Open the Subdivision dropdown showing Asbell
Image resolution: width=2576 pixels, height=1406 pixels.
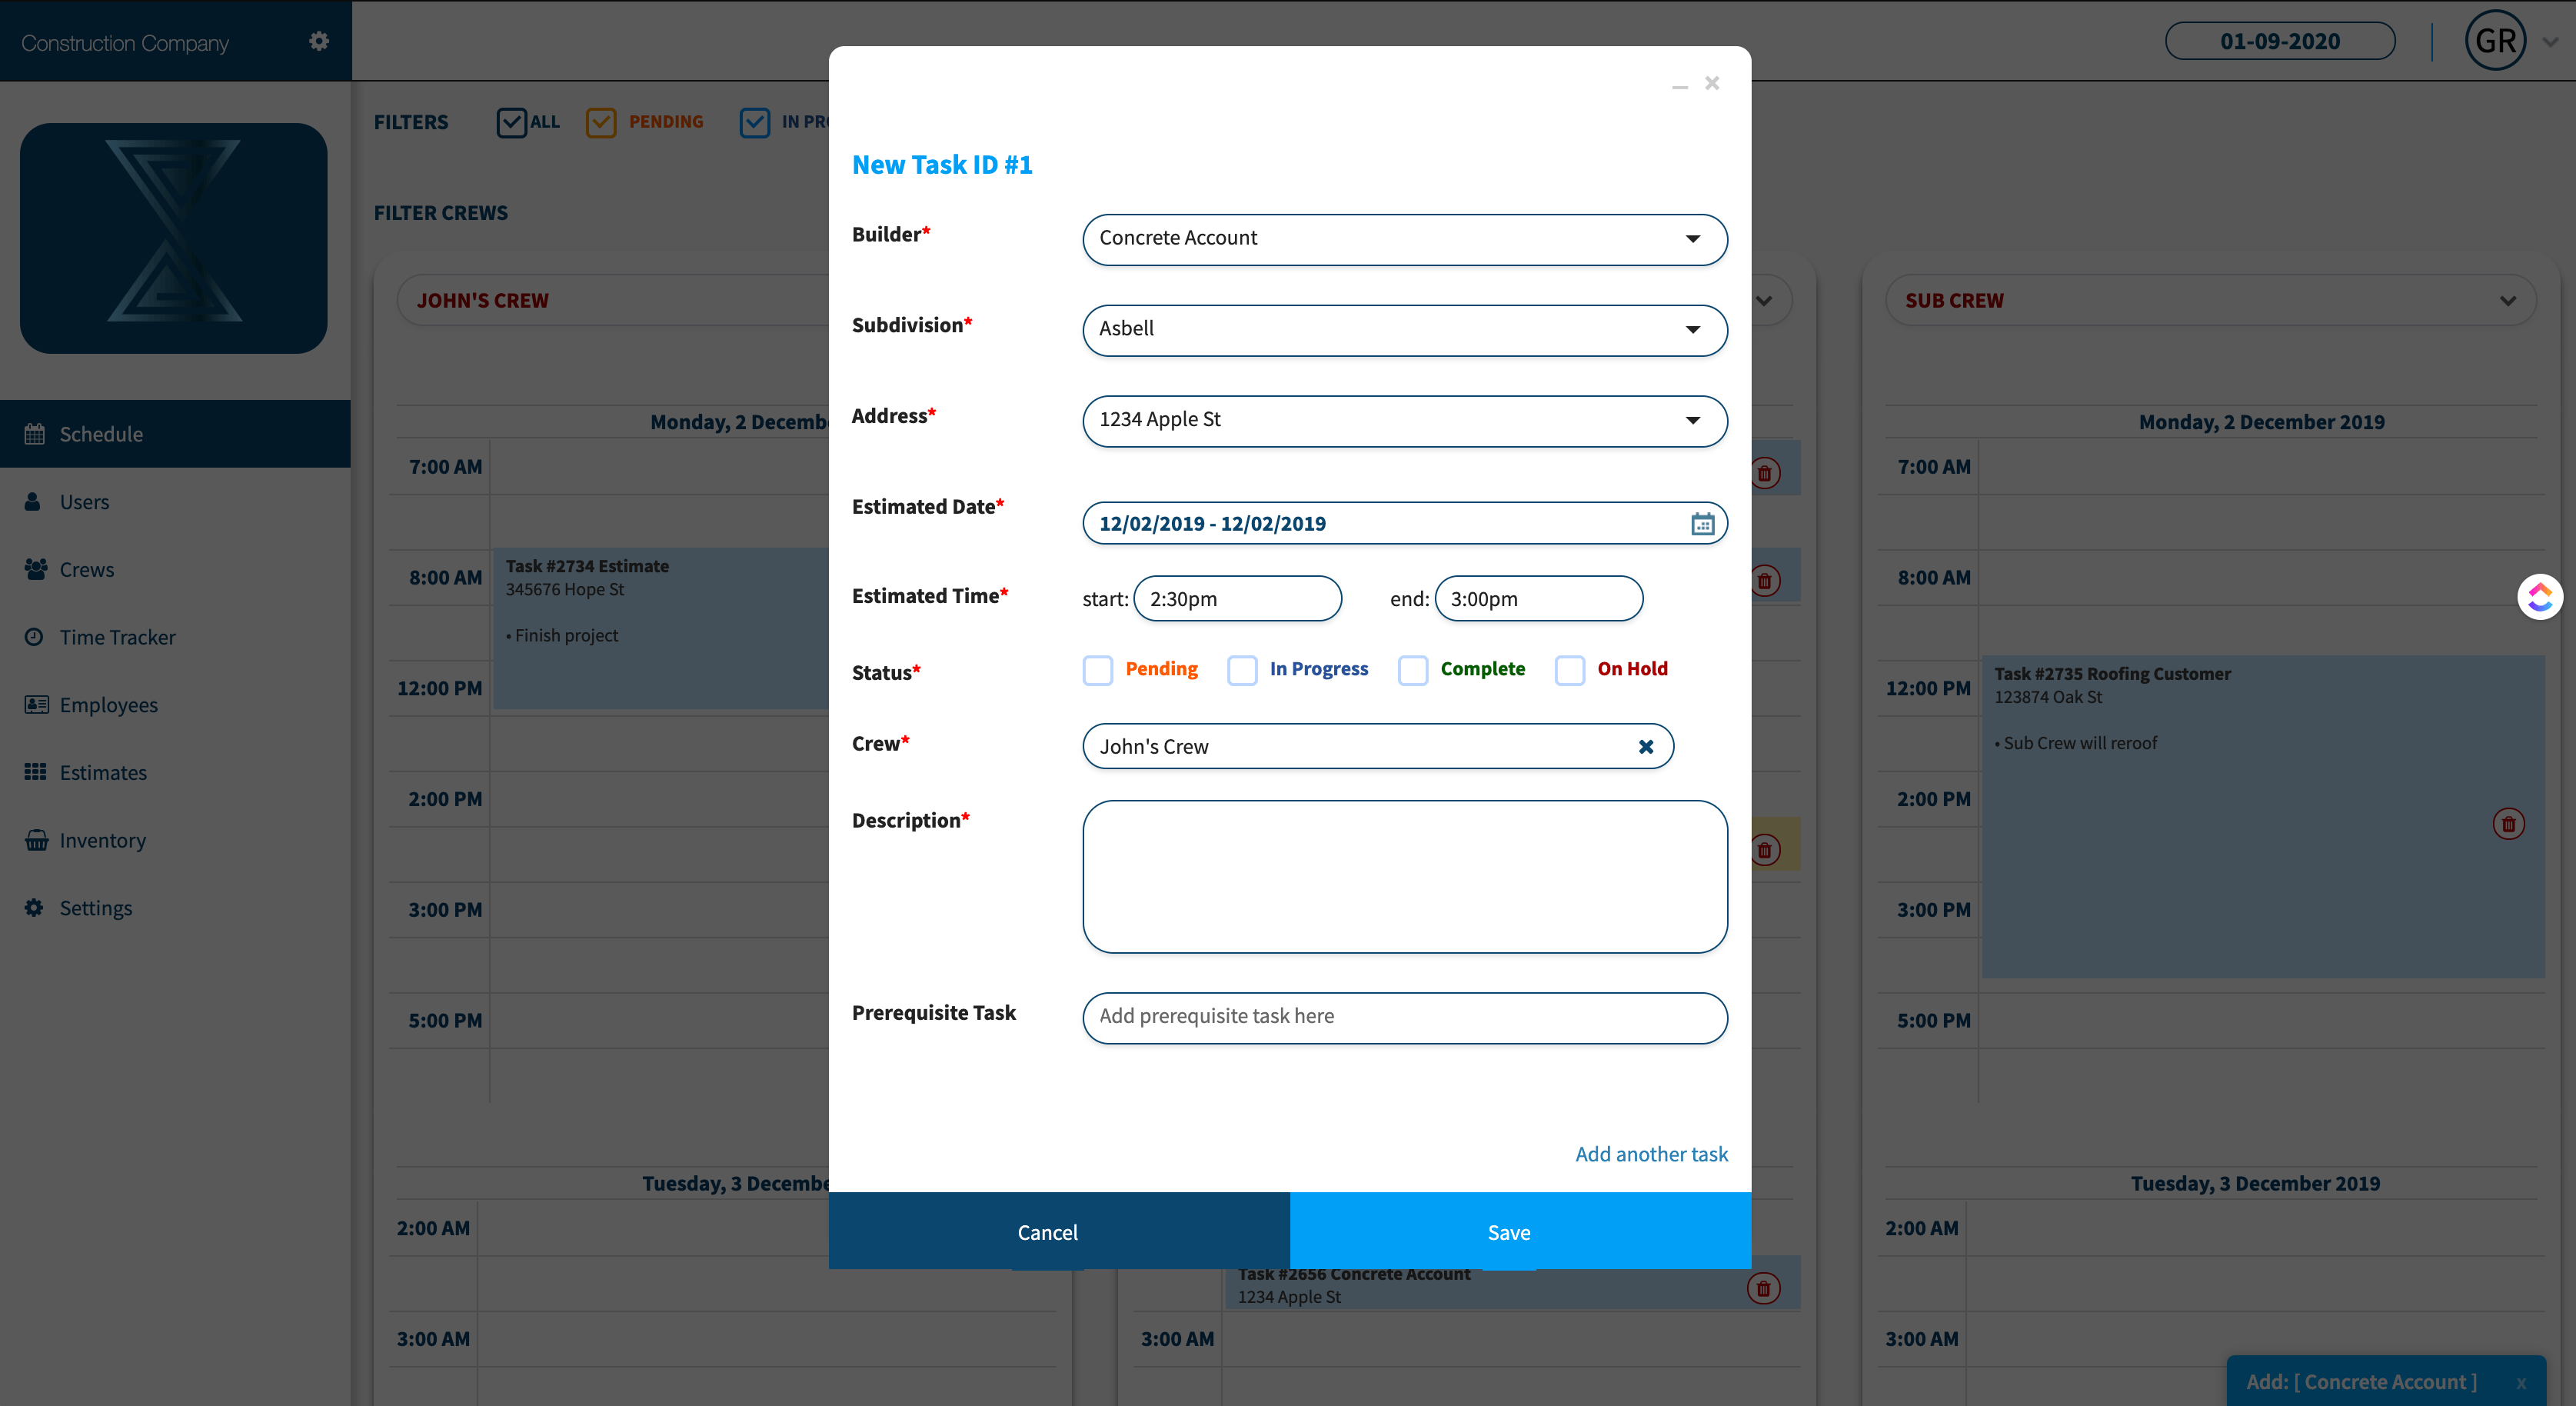click(x=1405, y=330)
